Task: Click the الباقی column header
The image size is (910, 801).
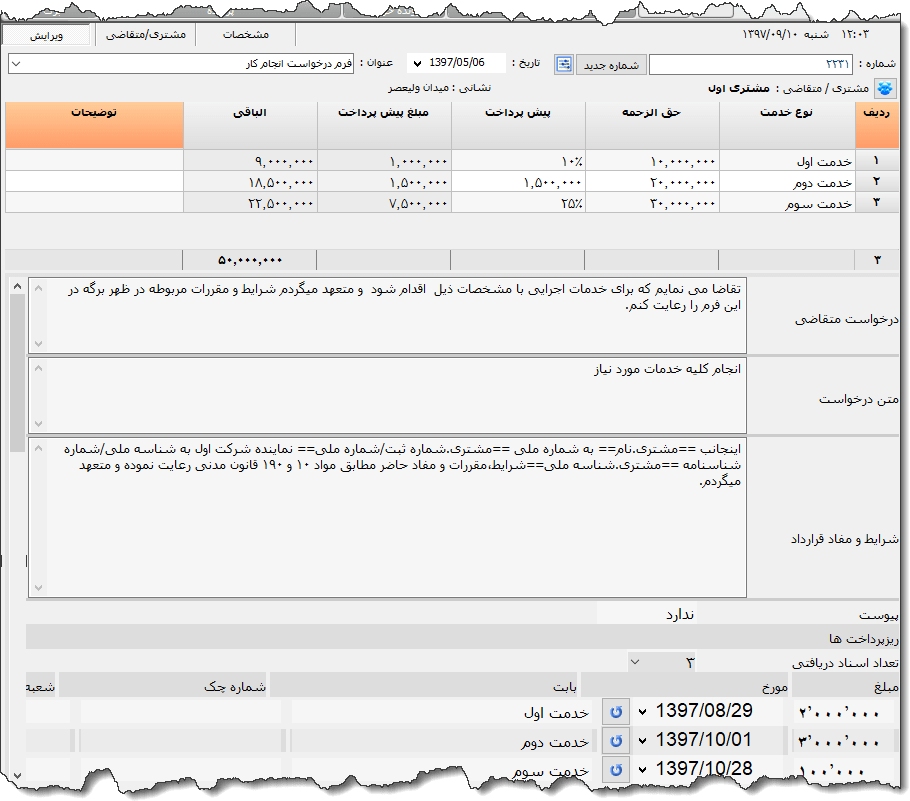Action: (251, 125)
